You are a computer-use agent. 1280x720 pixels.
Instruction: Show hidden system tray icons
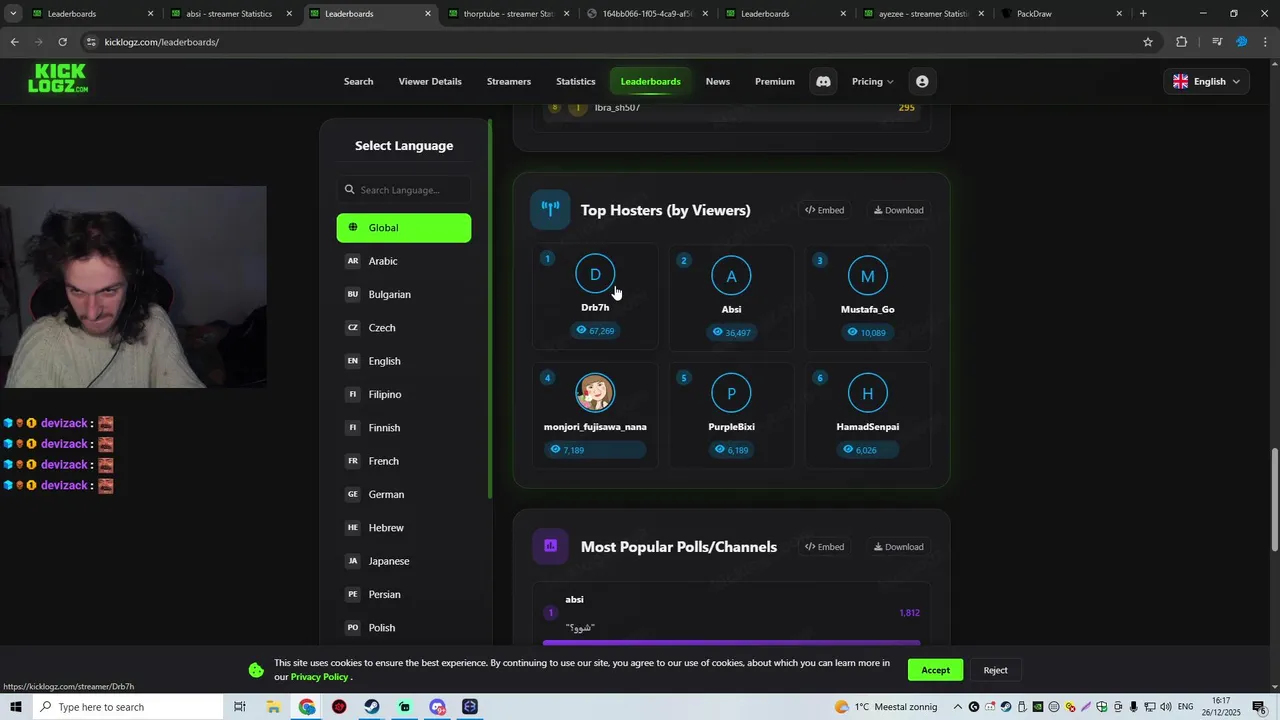coord(958,707)
